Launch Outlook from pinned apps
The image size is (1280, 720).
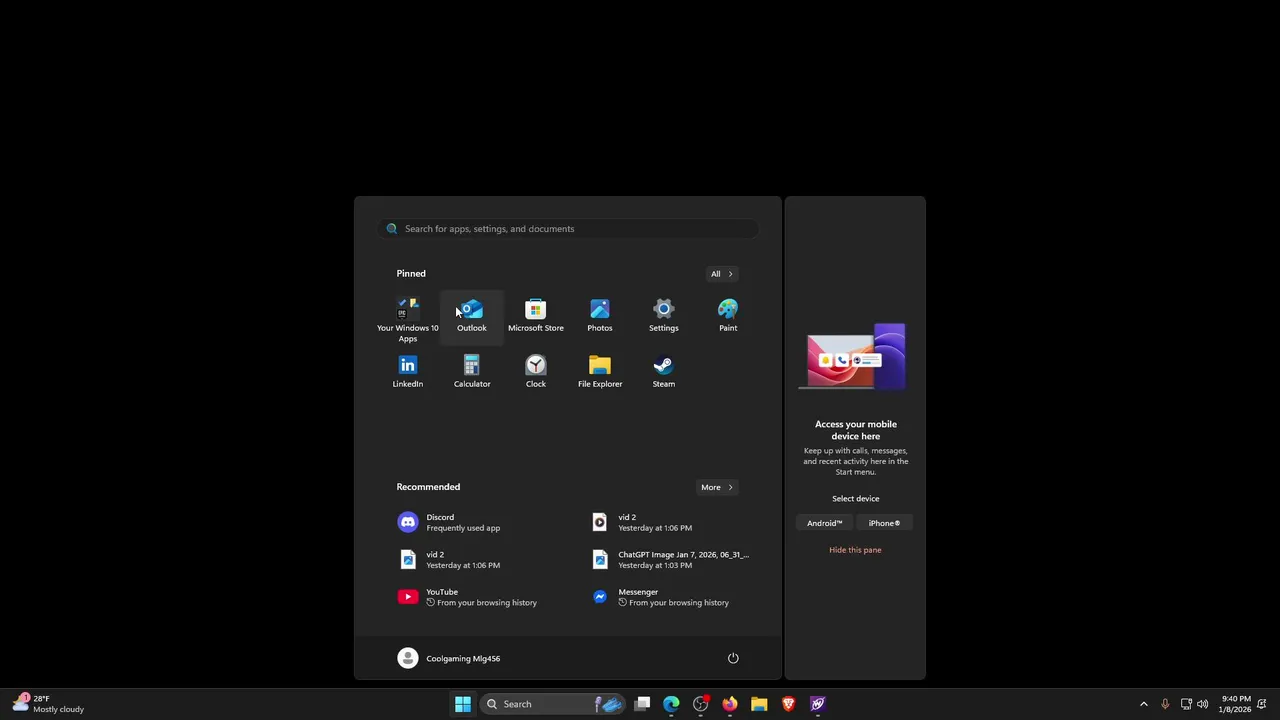(x=471, y=316)
